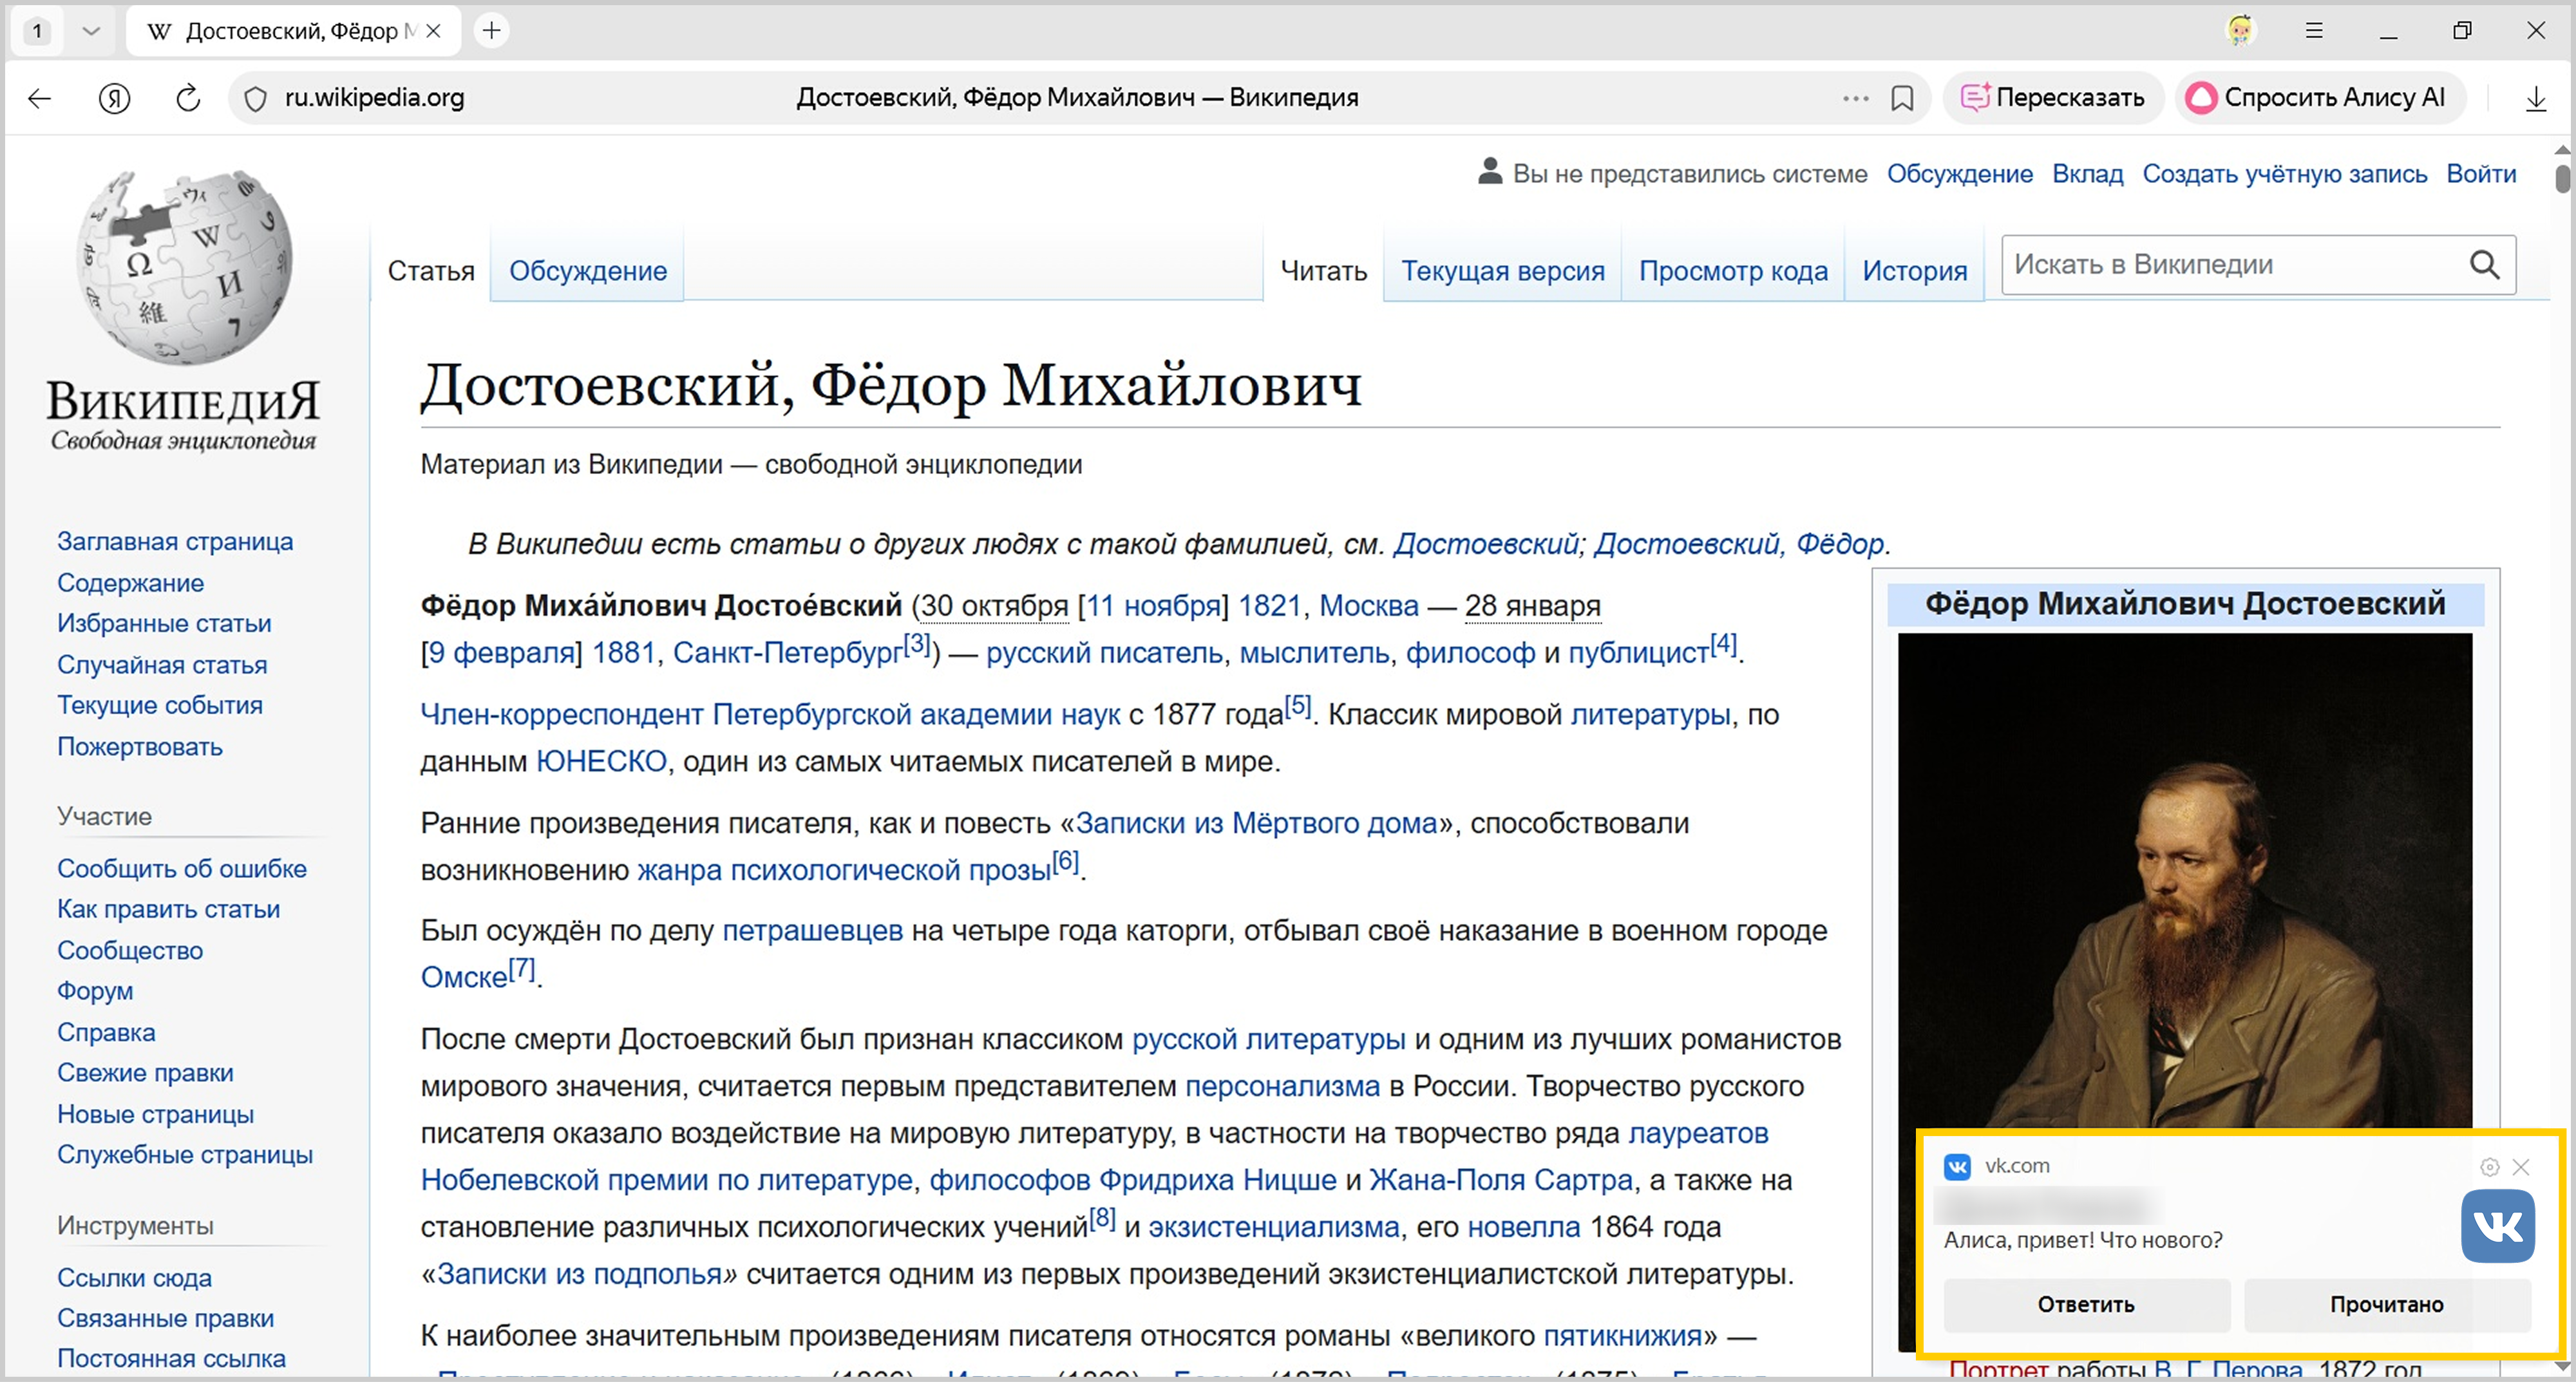The height and width of the screenshot is (1382, 2576).
Task: Click the browser back arrow
Action: click(40, 98)
